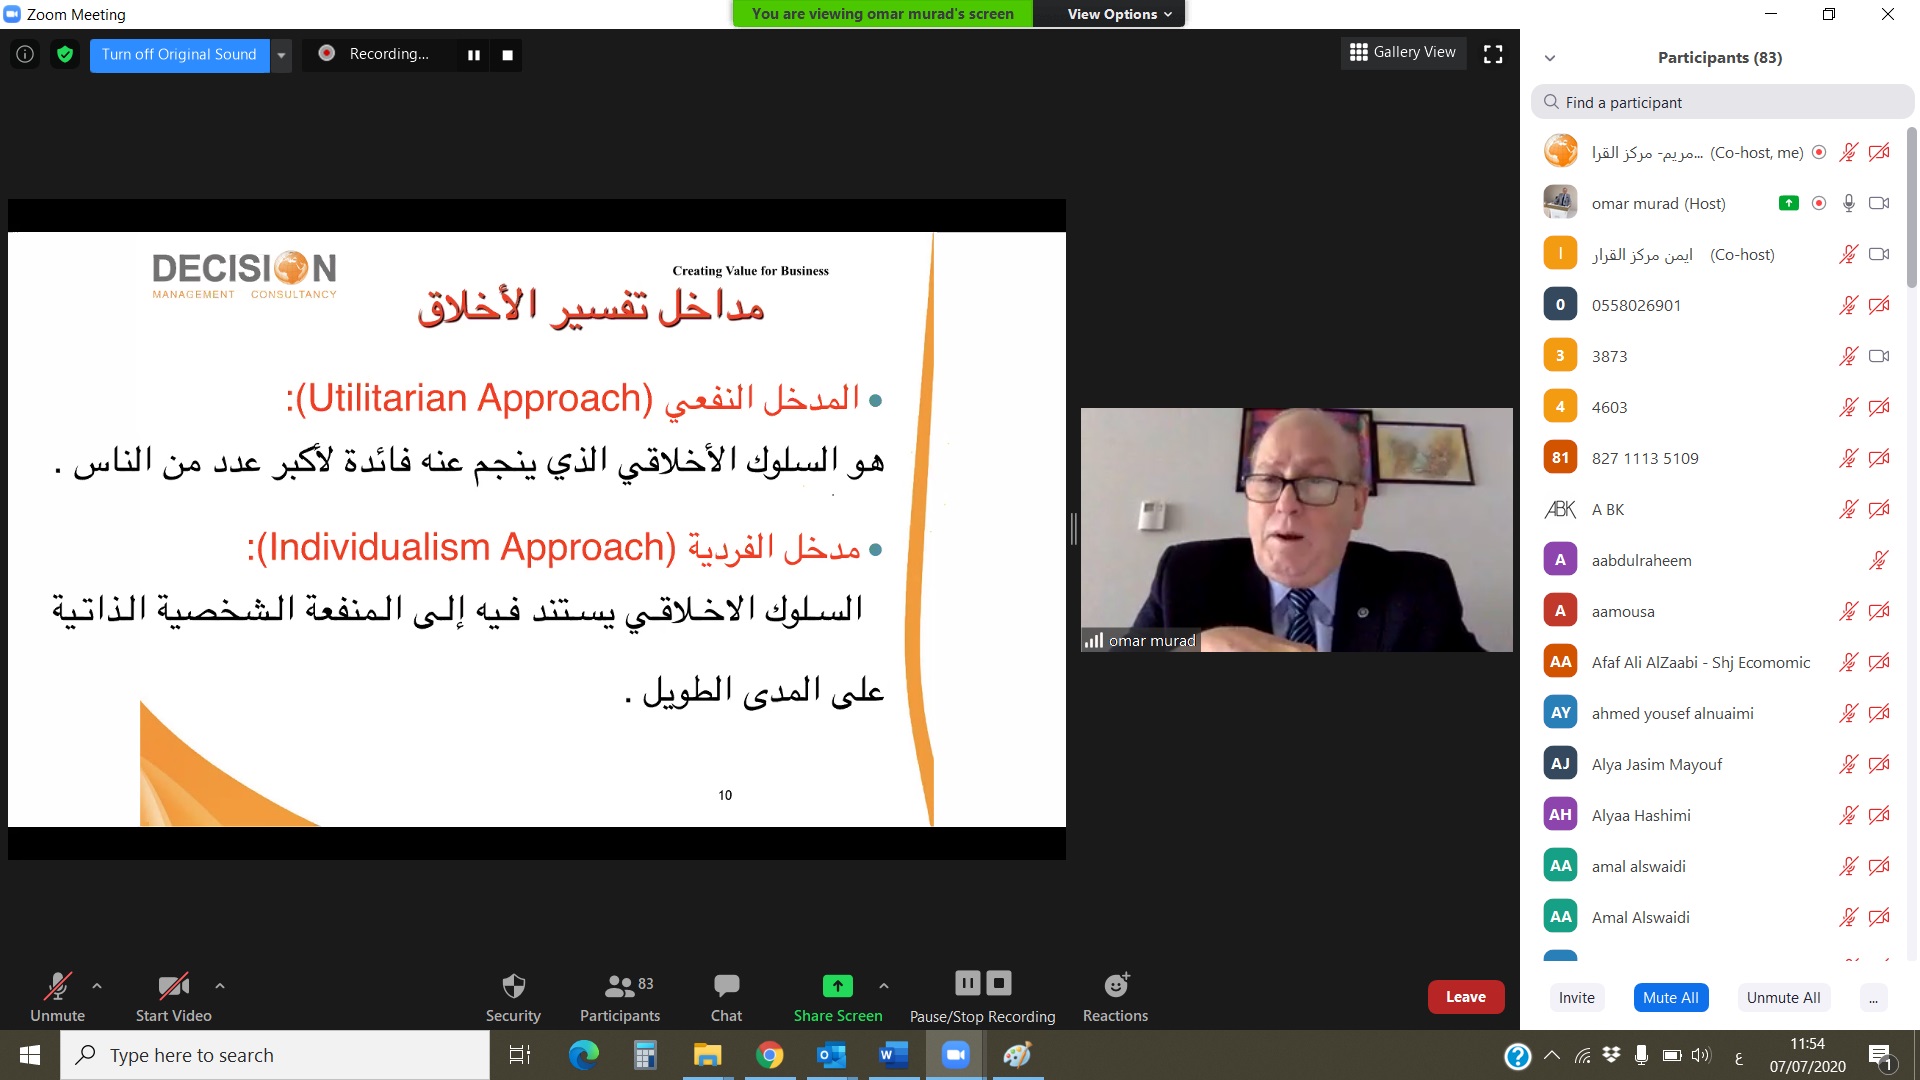
Task: Click the green Share Screen icon
Action: (837, 986)
